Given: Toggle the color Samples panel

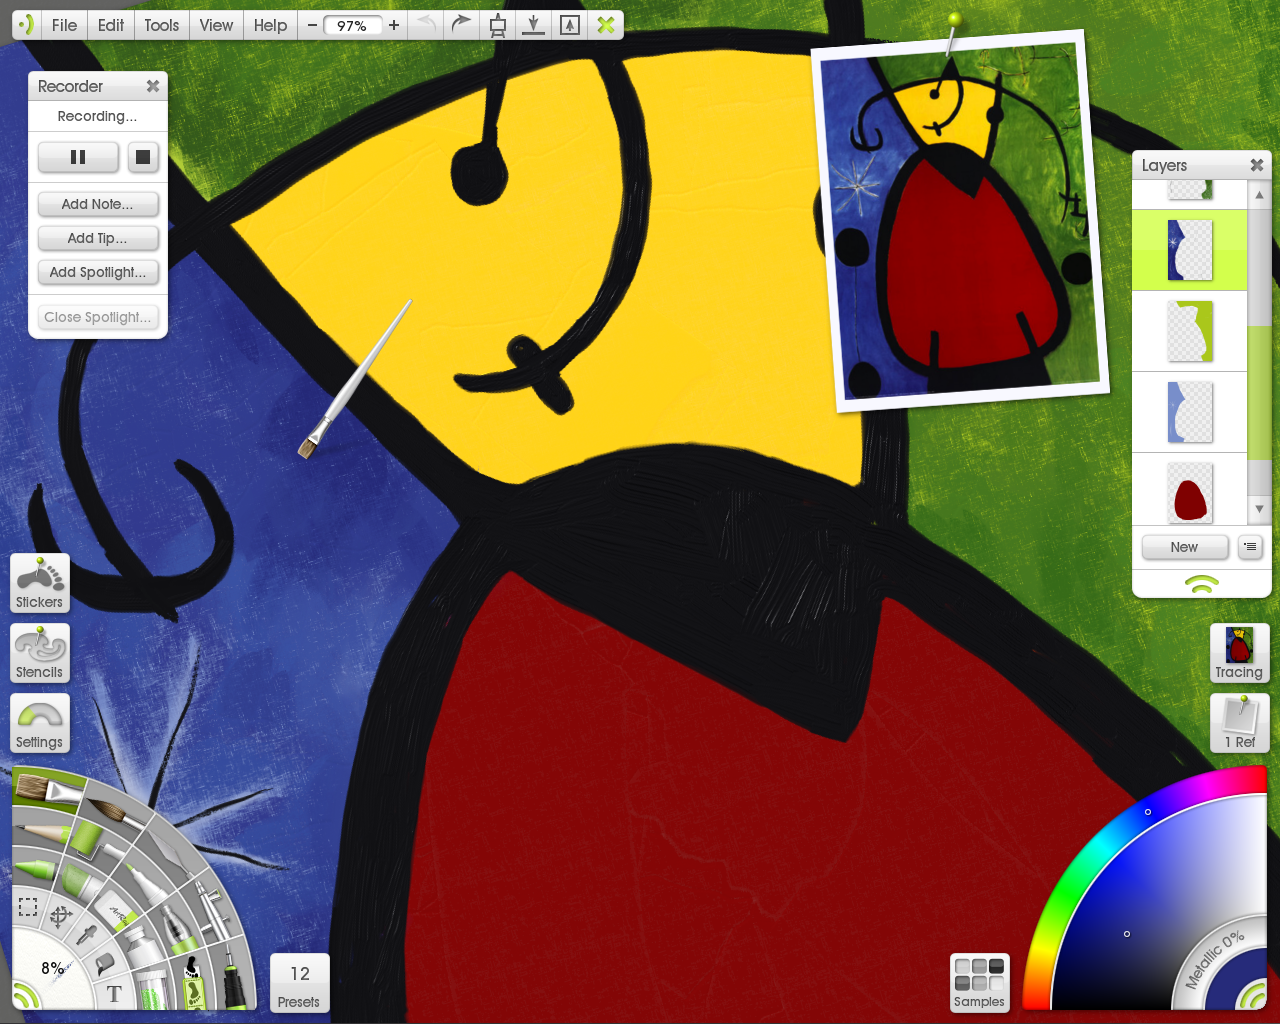Looking at the screenshot, I should pos(980,984).
